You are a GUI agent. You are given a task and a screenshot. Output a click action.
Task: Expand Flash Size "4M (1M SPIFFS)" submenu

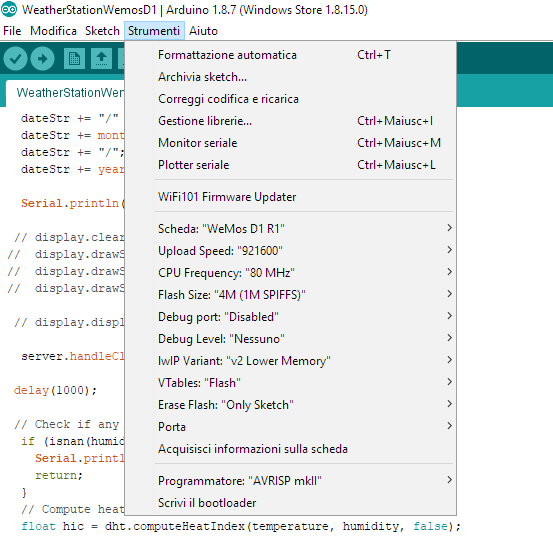point(291,295)
